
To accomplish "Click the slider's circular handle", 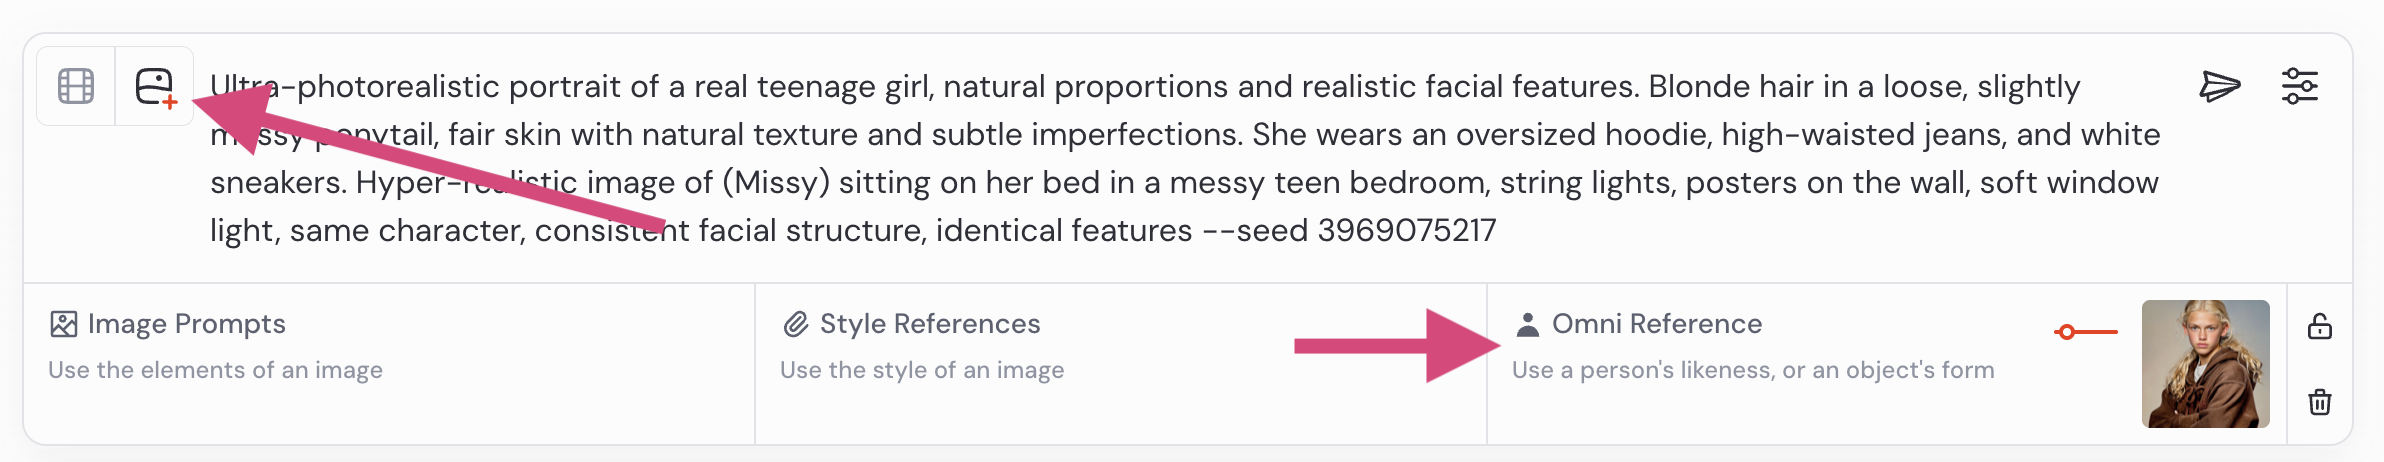I will pos(2067,332).
